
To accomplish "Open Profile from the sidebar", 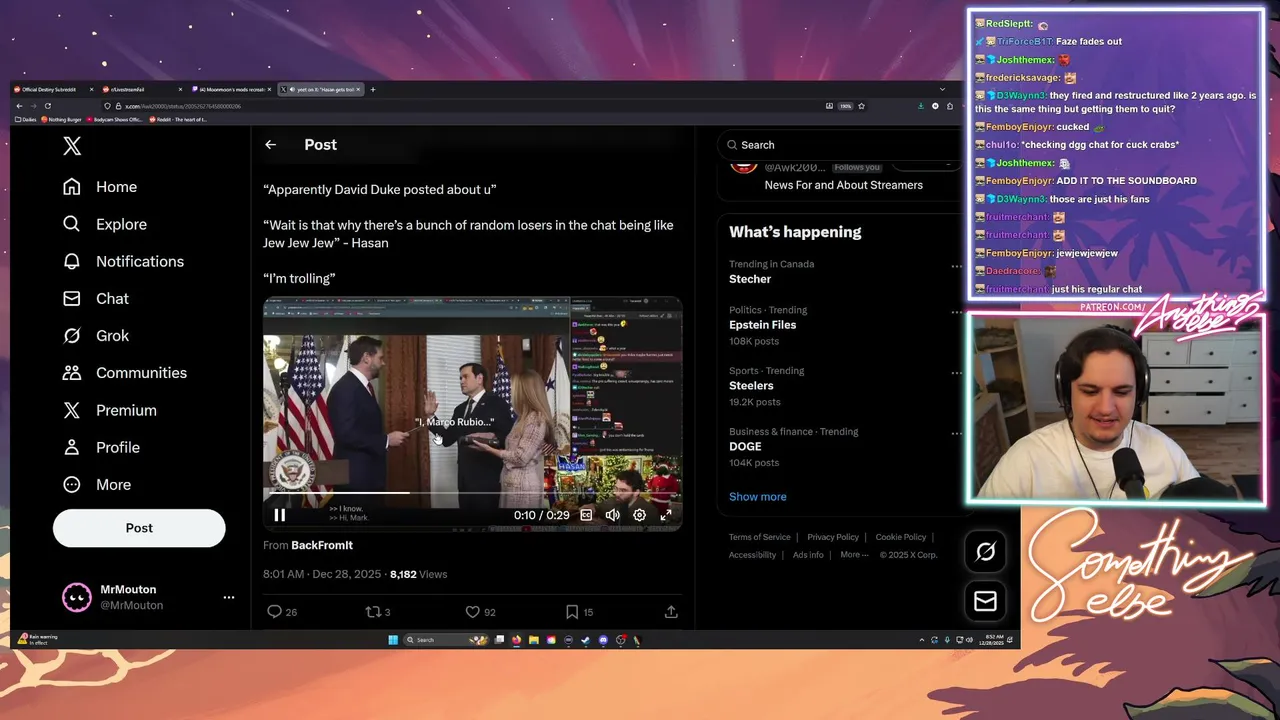I will tap(101, 447).
